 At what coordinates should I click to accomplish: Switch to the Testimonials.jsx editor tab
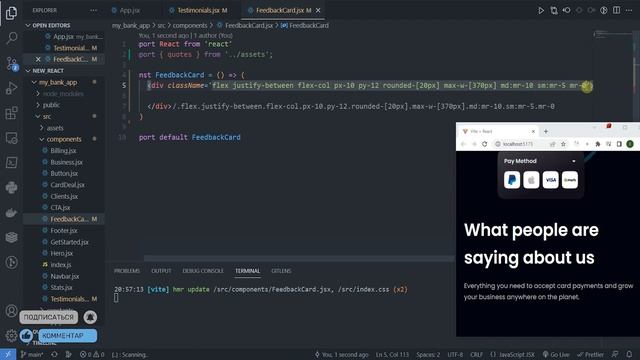pyautogui.click(x=199, y=10)
